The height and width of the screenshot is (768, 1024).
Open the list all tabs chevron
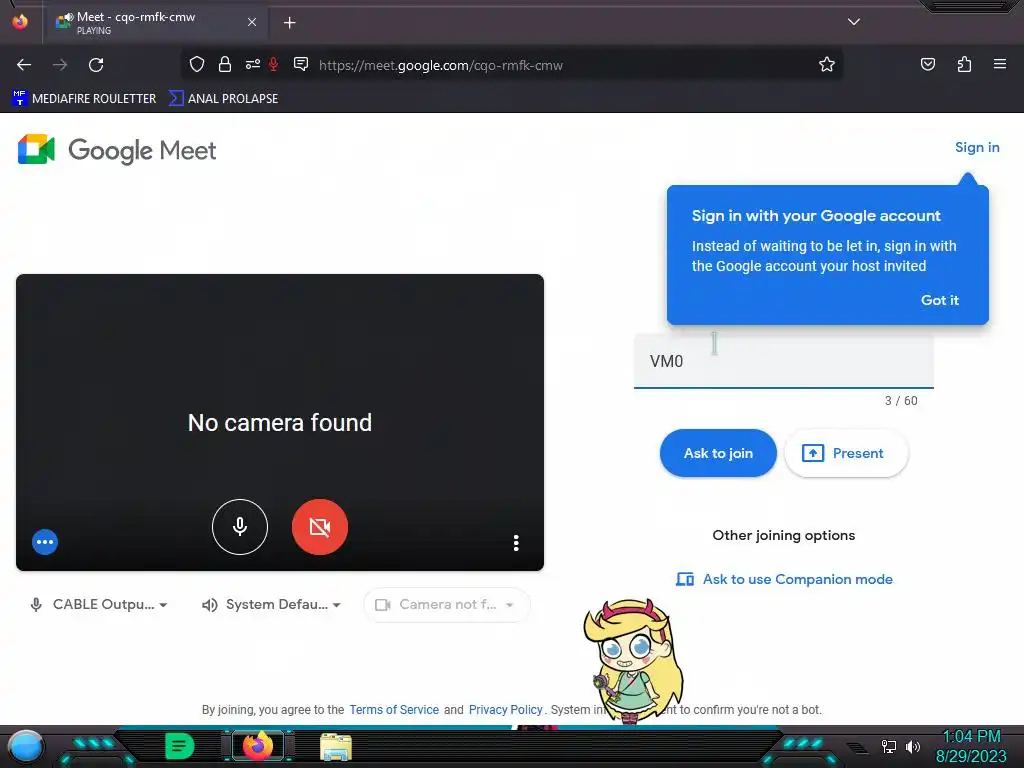click(854, 22)
